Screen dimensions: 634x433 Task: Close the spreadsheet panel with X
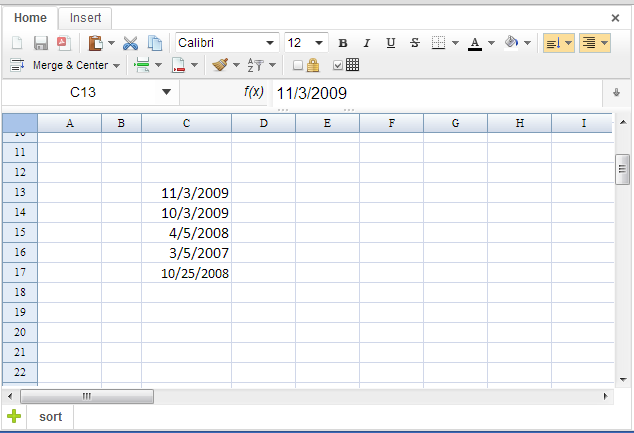615,18
